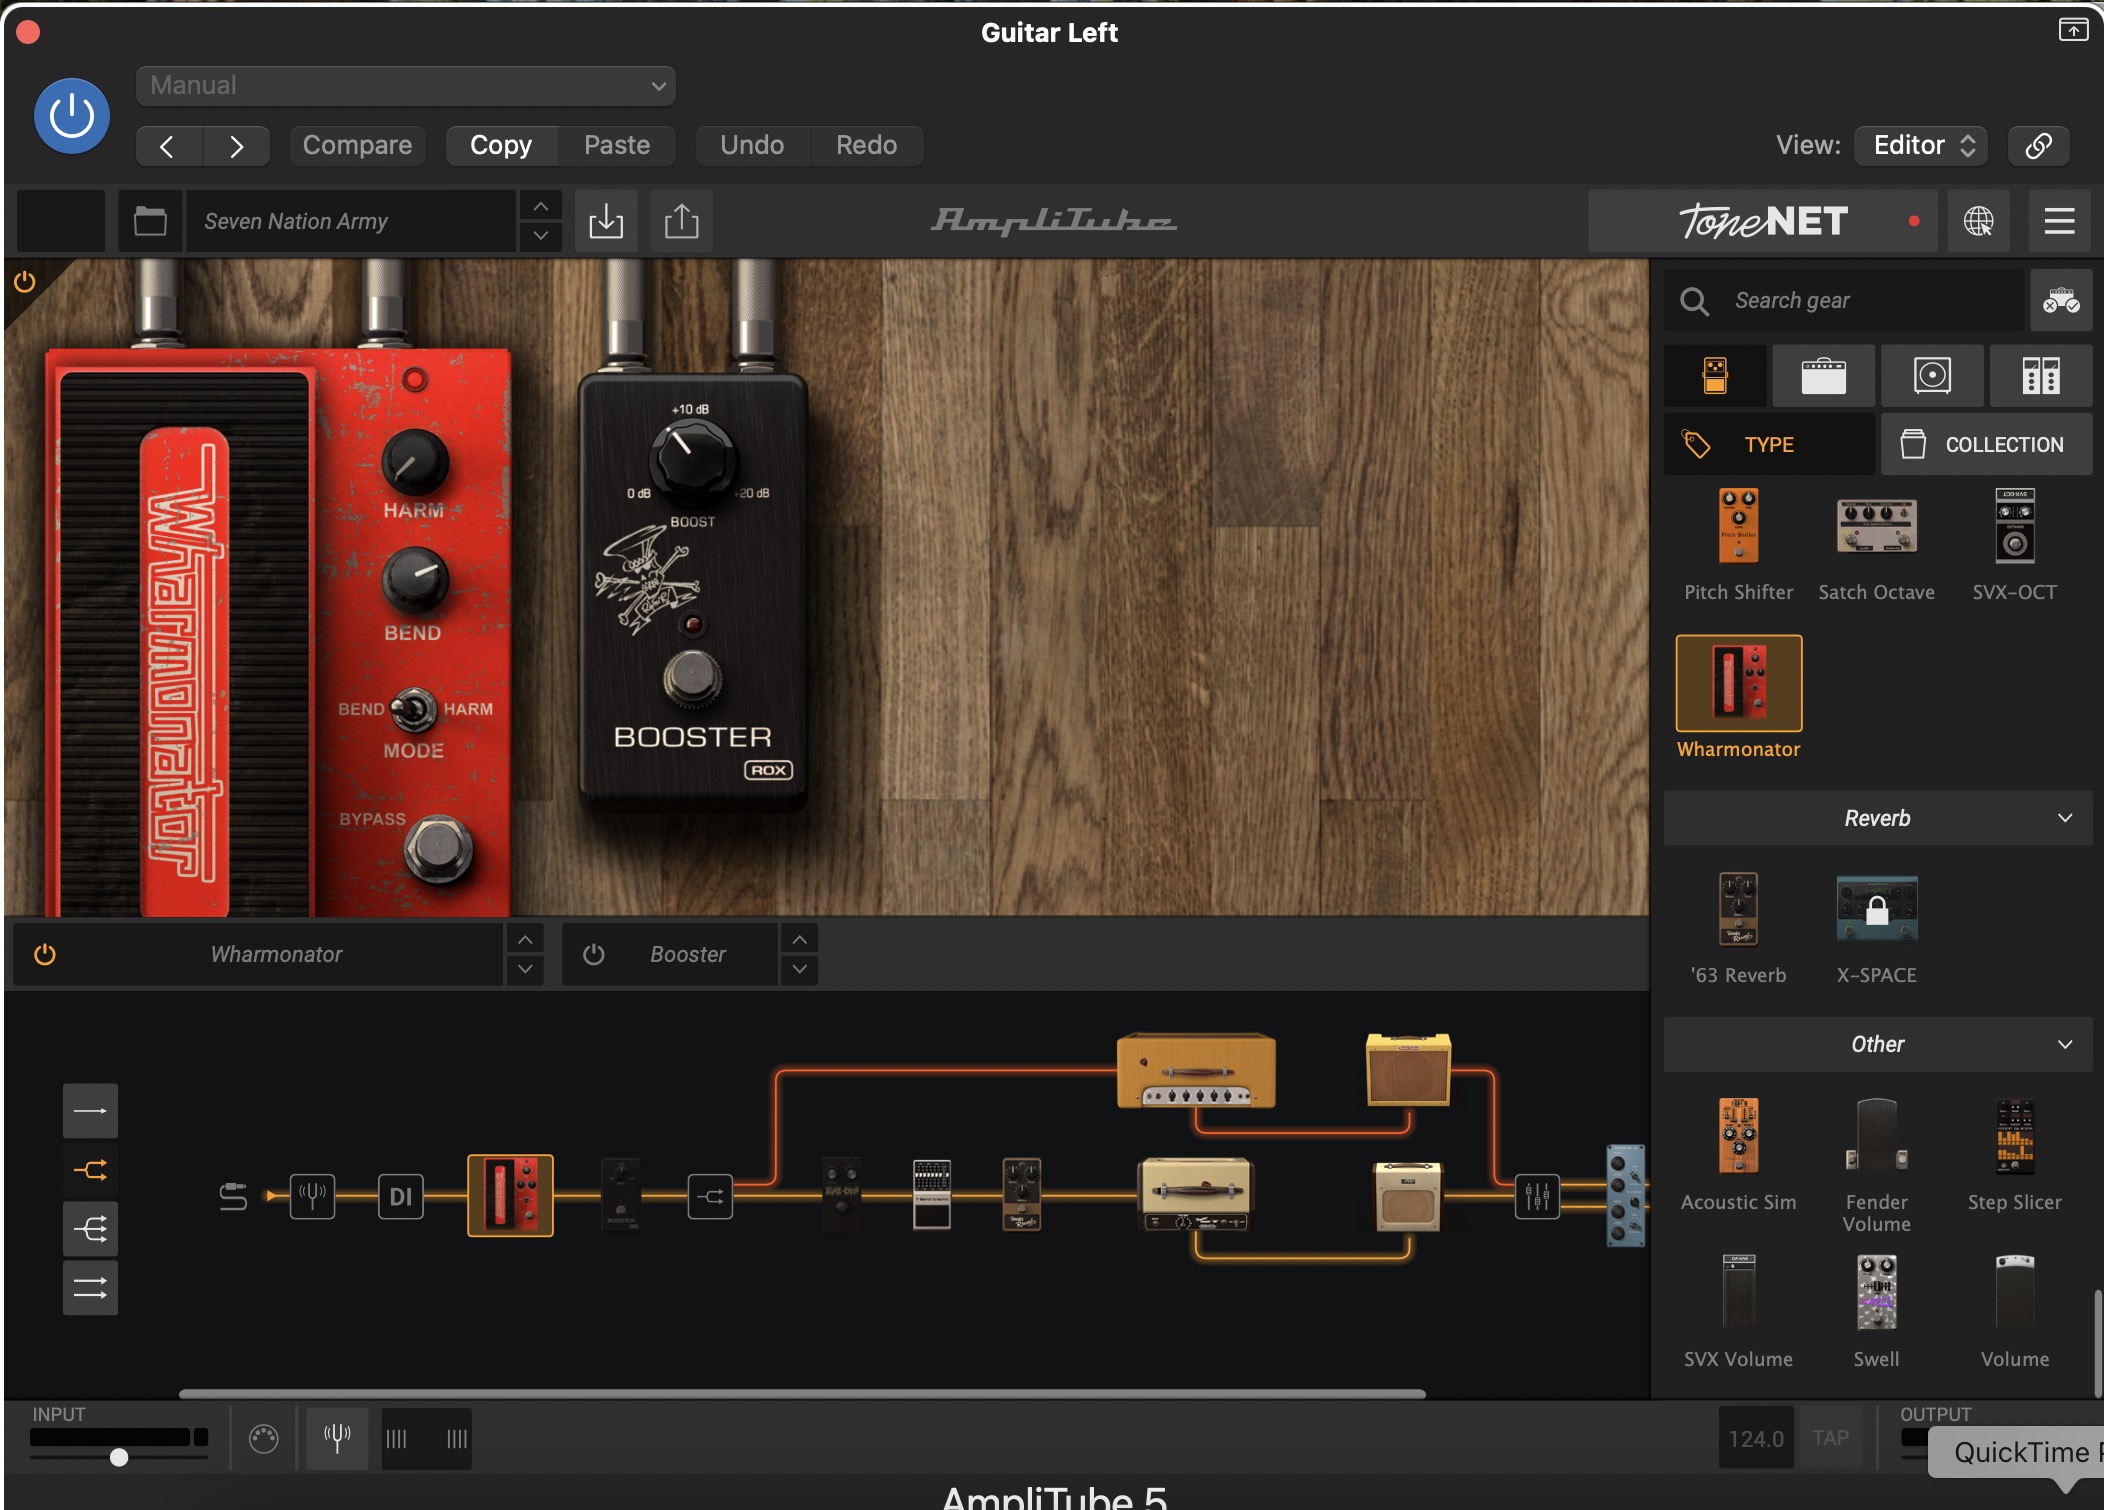Step preset up next to Seven Nation Army
This screenshot has width=2104, height=1510.
[x=540, y=206]
